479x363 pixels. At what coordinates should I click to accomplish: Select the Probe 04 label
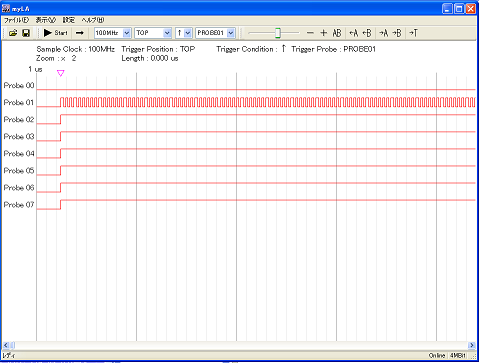(19, 154)
